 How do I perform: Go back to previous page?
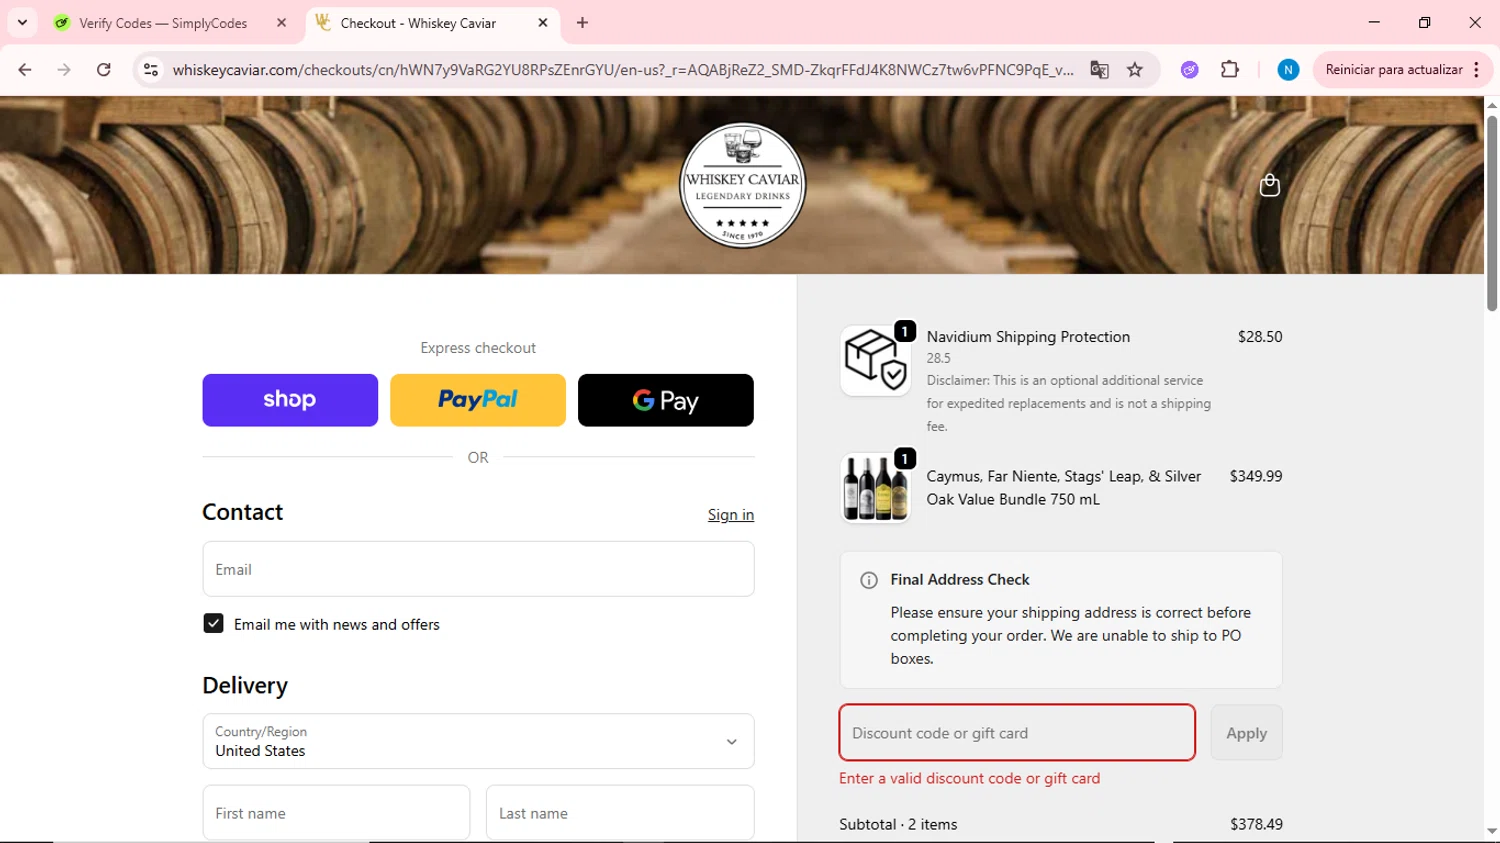pos(25,70)
